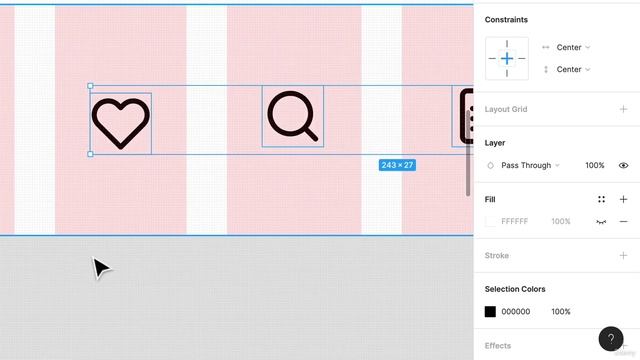Edit the 000000 hex color value
This screenshot has width=640, height=360.
(x=516, y=311)
